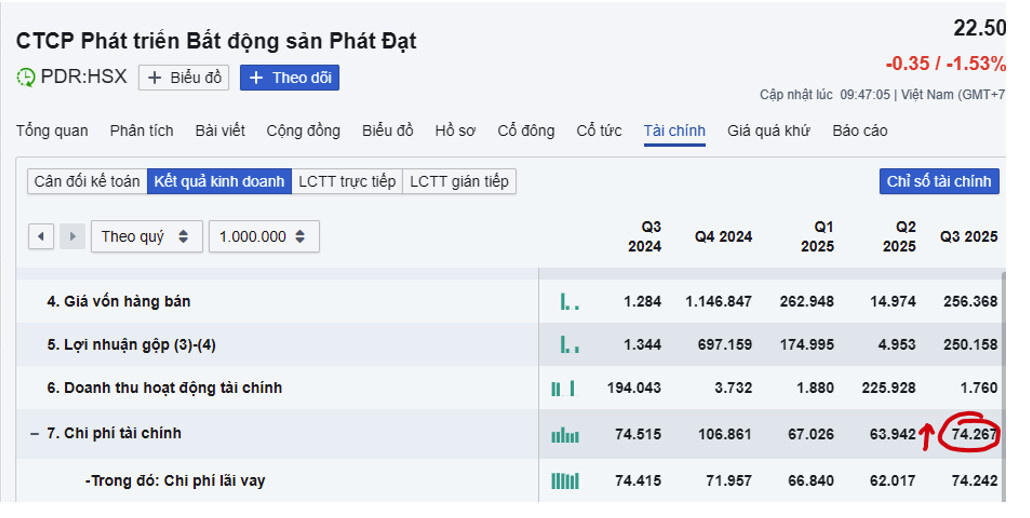1030x518 pixels.
Task: Collapse the Chi phí tài chính row
Action: tap(35, 434)
